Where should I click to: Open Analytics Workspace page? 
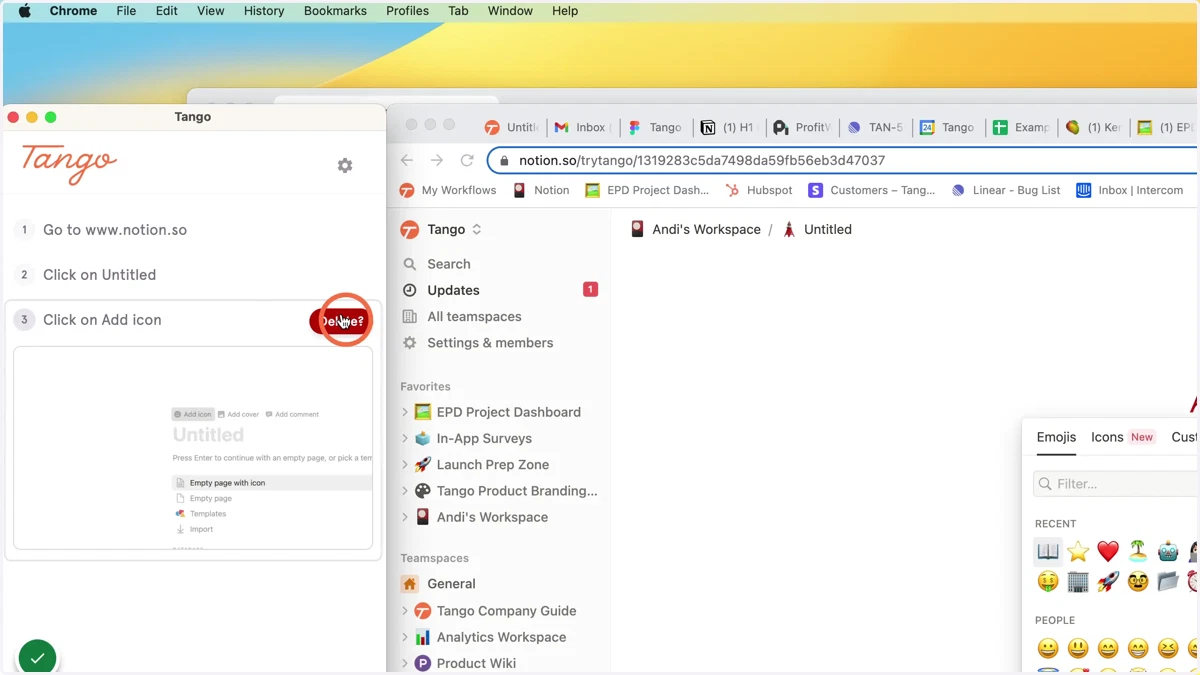click(502, 637)
